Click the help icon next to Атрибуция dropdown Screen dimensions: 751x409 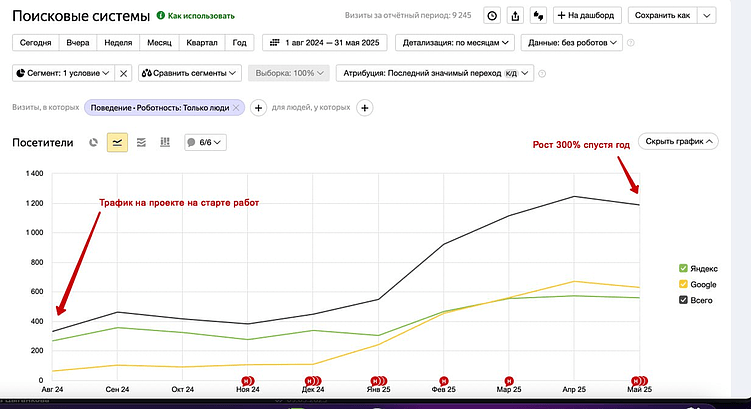(542, 74)
